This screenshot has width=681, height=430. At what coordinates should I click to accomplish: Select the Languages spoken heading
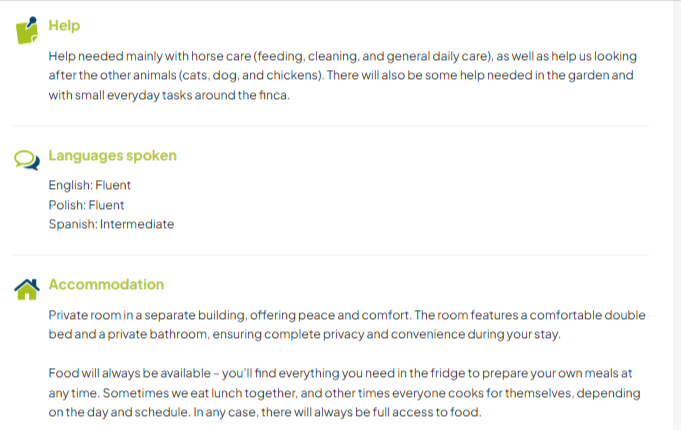tap(112, 156)
